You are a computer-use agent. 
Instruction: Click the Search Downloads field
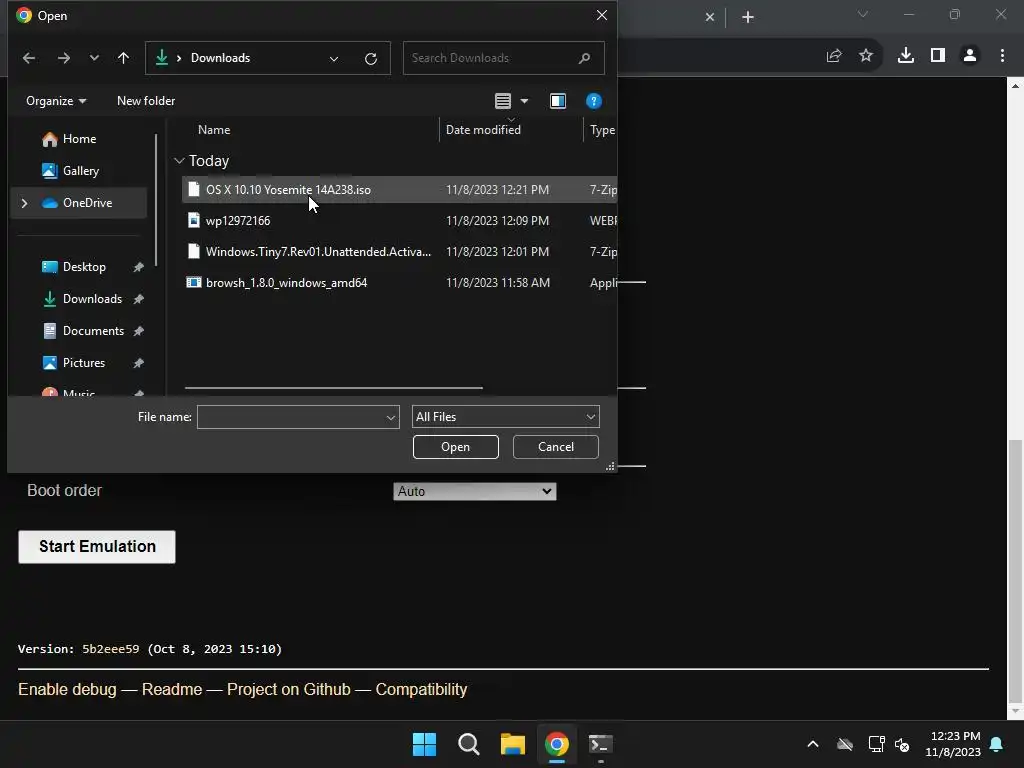click(504, 58)
